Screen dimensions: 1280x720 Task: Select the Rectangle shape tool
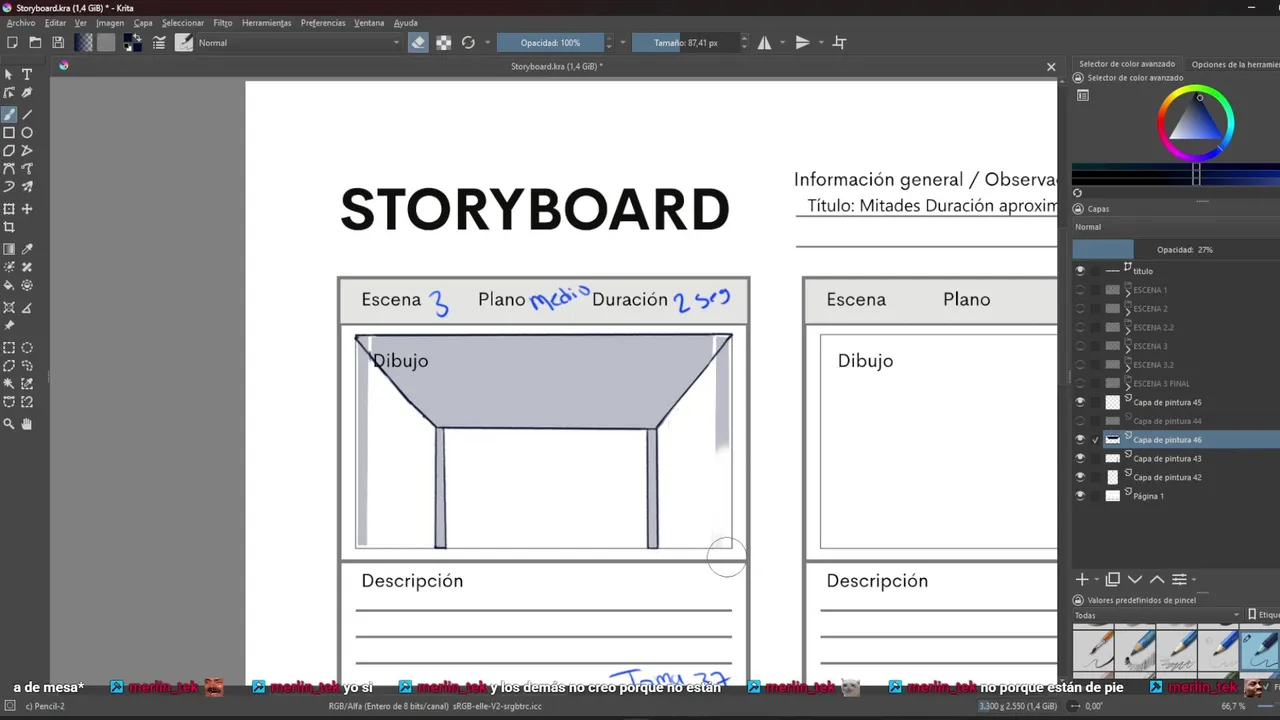point(9,133)
